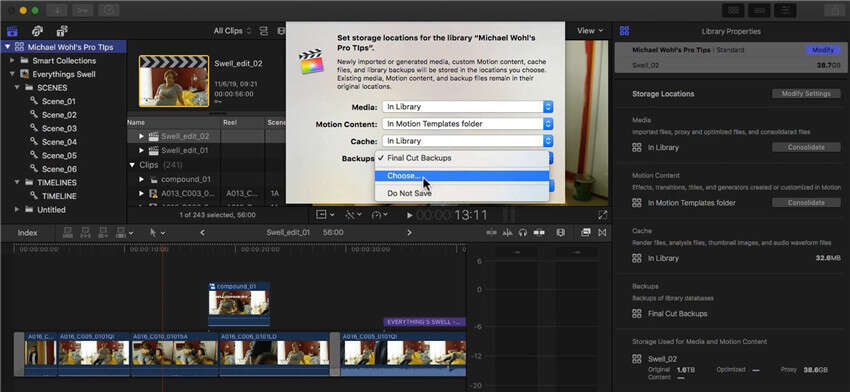Click the Background Tasks checkmark button
850x392 pixels.
(110, 10)
